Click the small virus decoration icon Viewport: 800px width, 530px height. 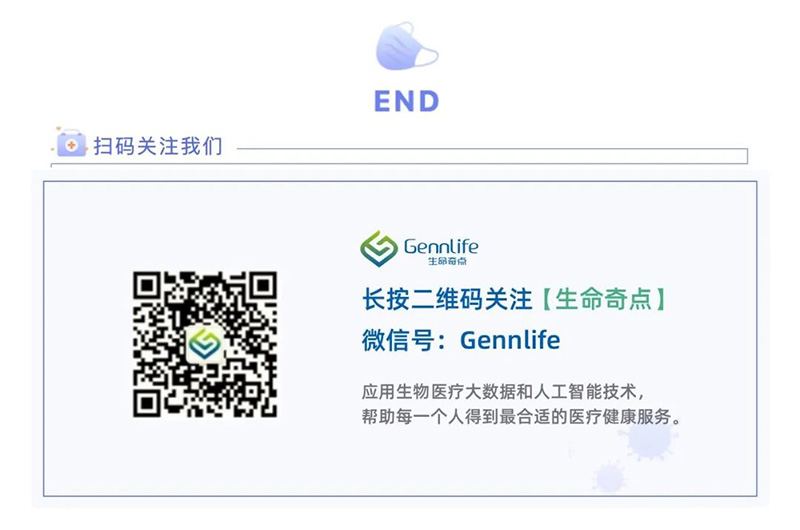[x=610, y=476]
